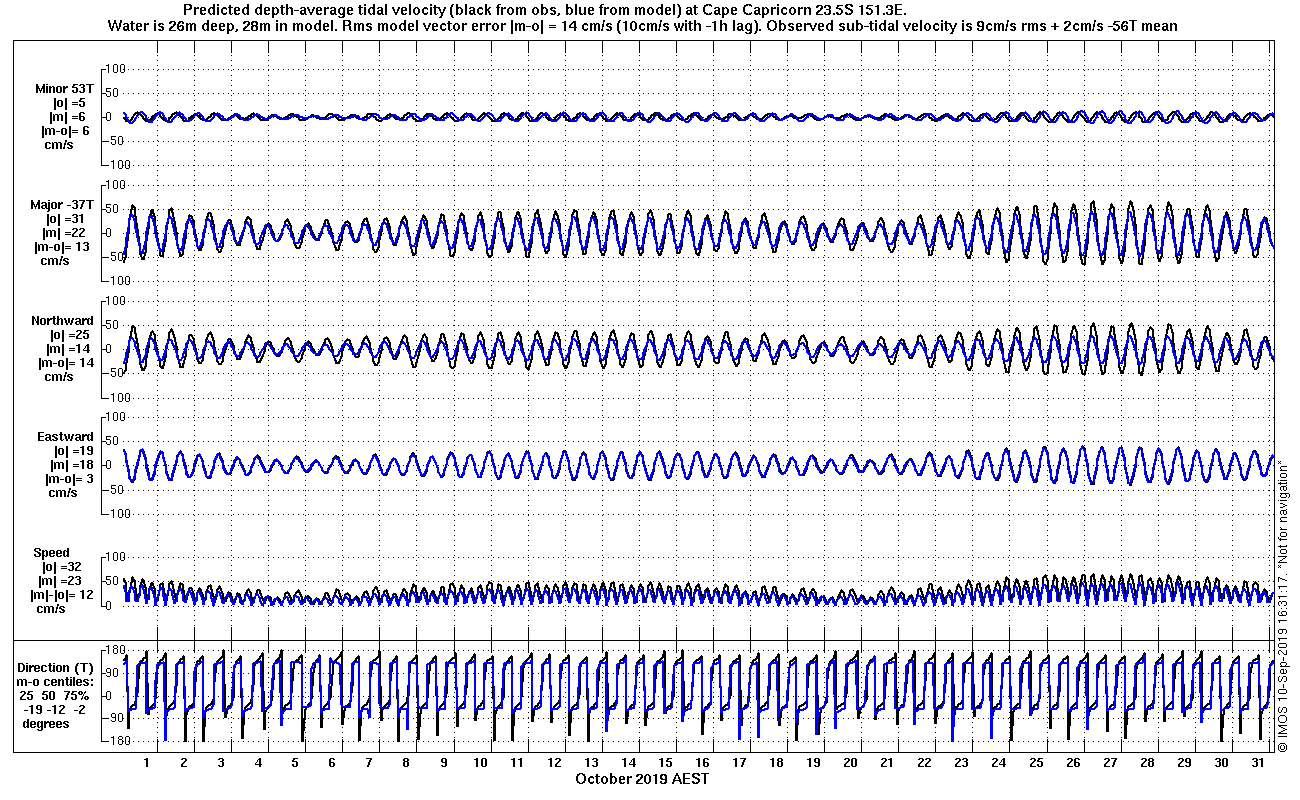Click the "m-o centiles:" label
Image resolution: width=1300 pixels, height=800 pixels.
(53, 681)
